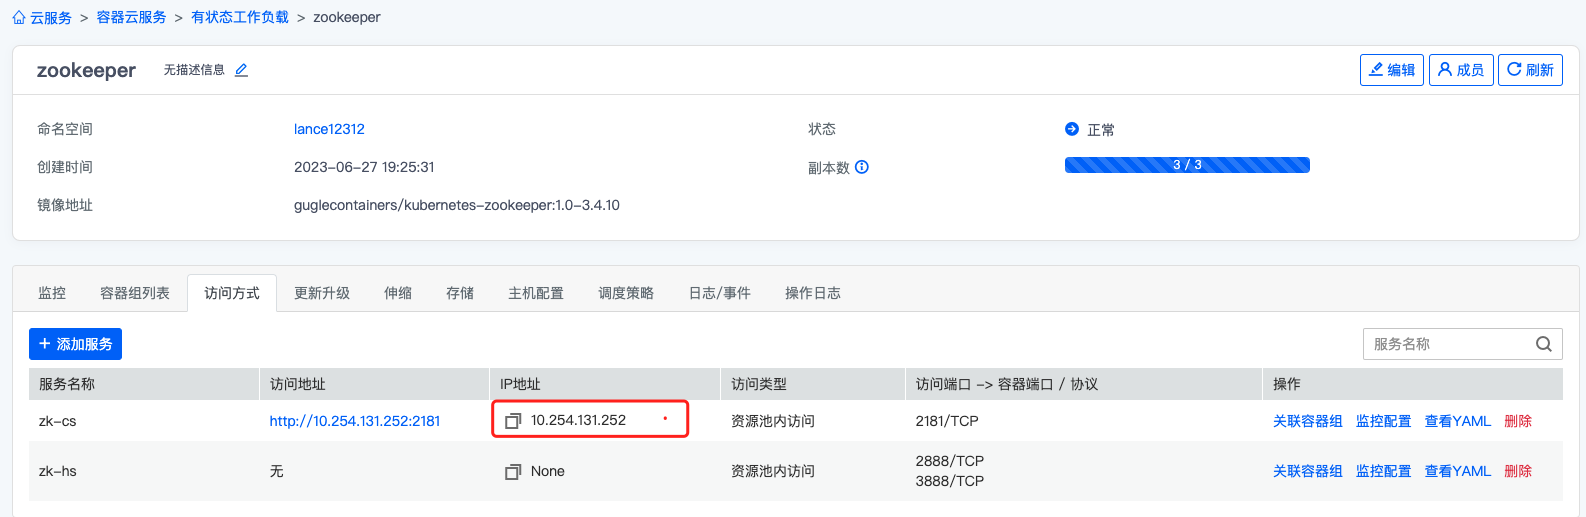Click the 刷新 refresh button
The width and height of the screenshot is (1586, 517).
1530,70
